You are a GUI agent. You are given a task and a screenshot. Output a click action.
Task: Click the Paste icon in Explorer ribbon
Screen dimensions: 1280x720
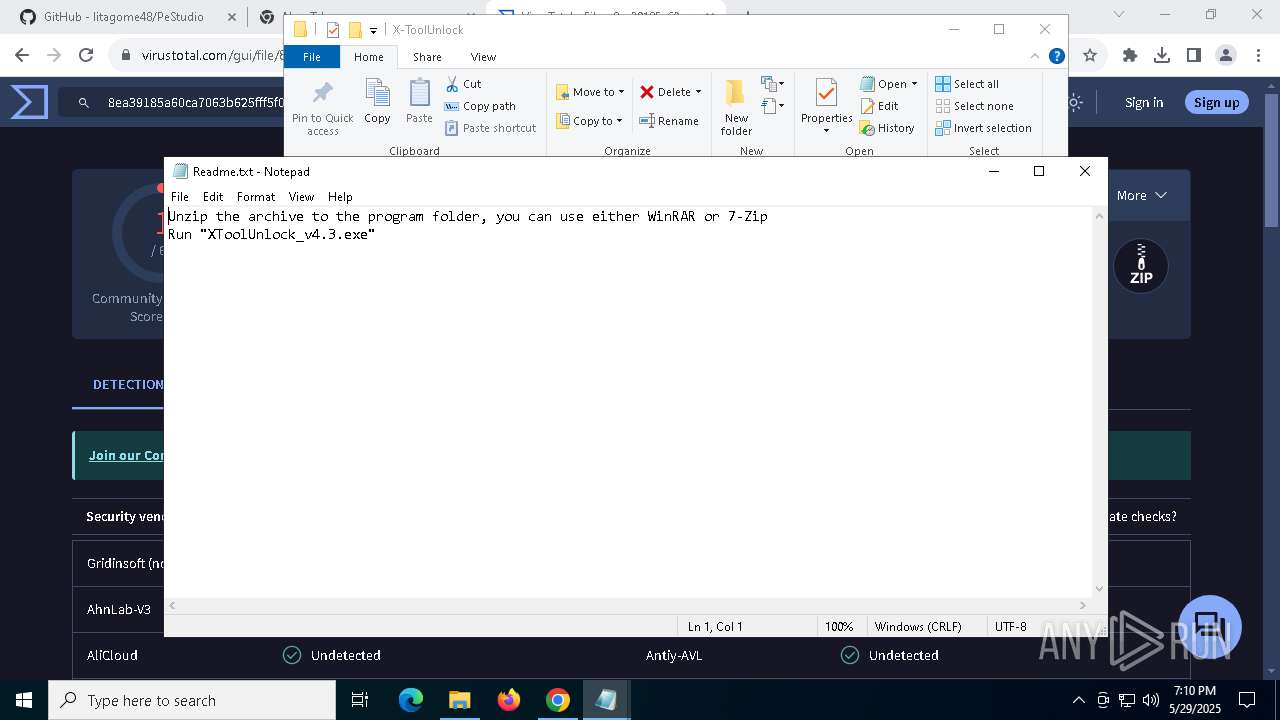click(x=419, y=94)
